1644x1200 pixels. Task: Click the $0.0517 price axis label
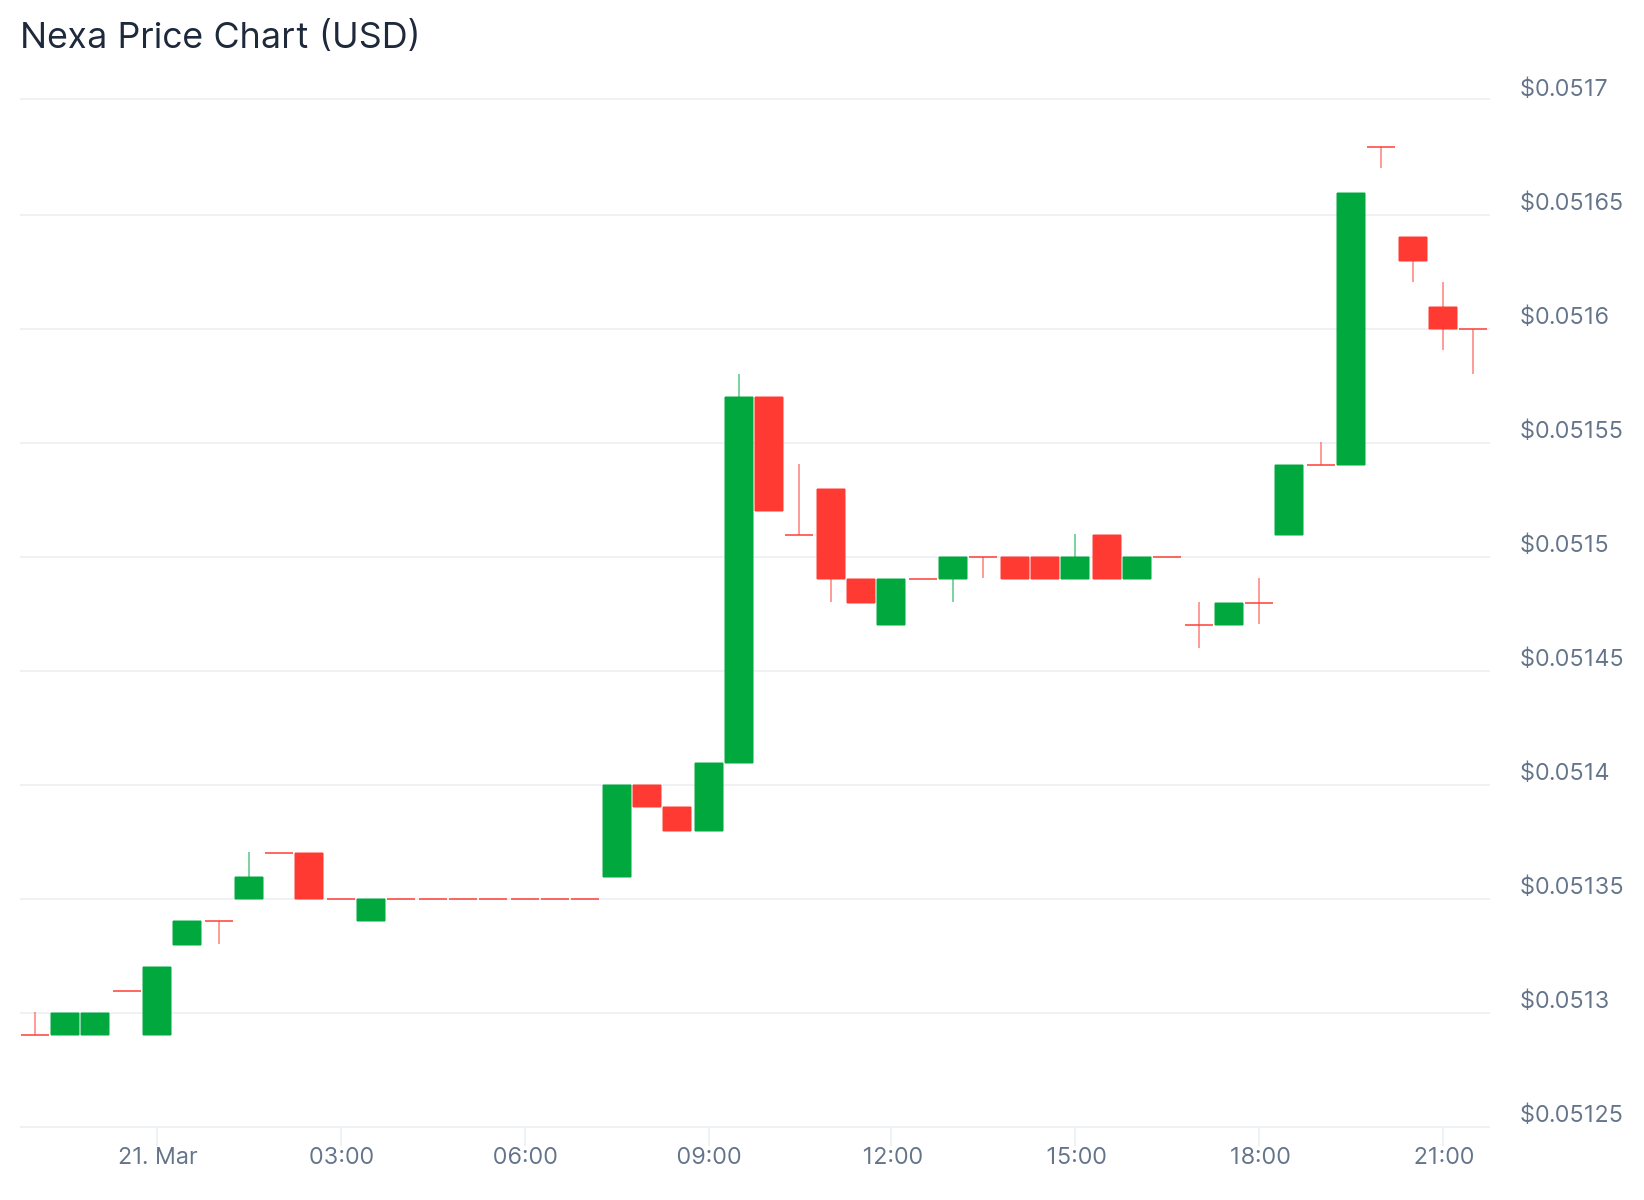coord(1563,88)
